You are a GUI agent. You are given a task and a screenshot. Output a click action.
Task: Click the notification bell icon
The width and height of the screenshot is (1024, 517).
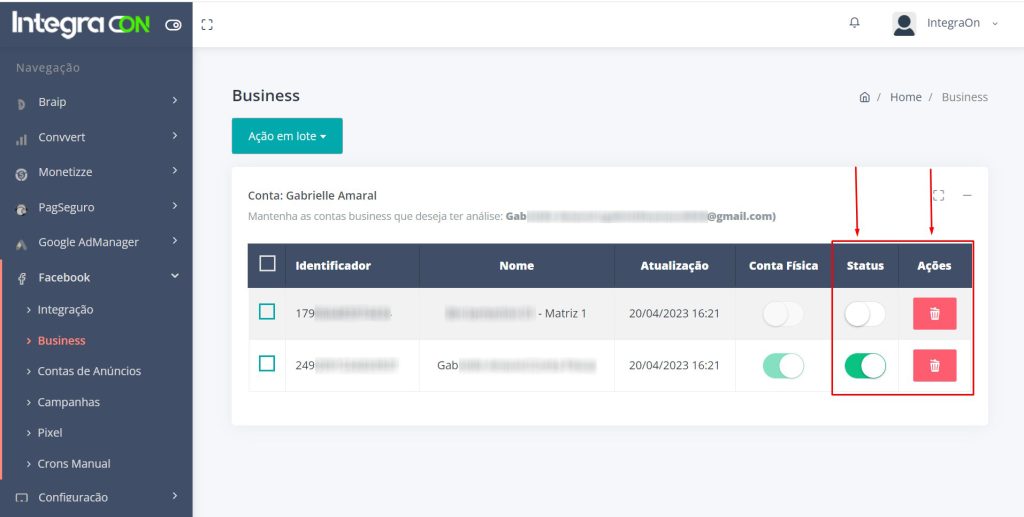click(x=854, y=23)
